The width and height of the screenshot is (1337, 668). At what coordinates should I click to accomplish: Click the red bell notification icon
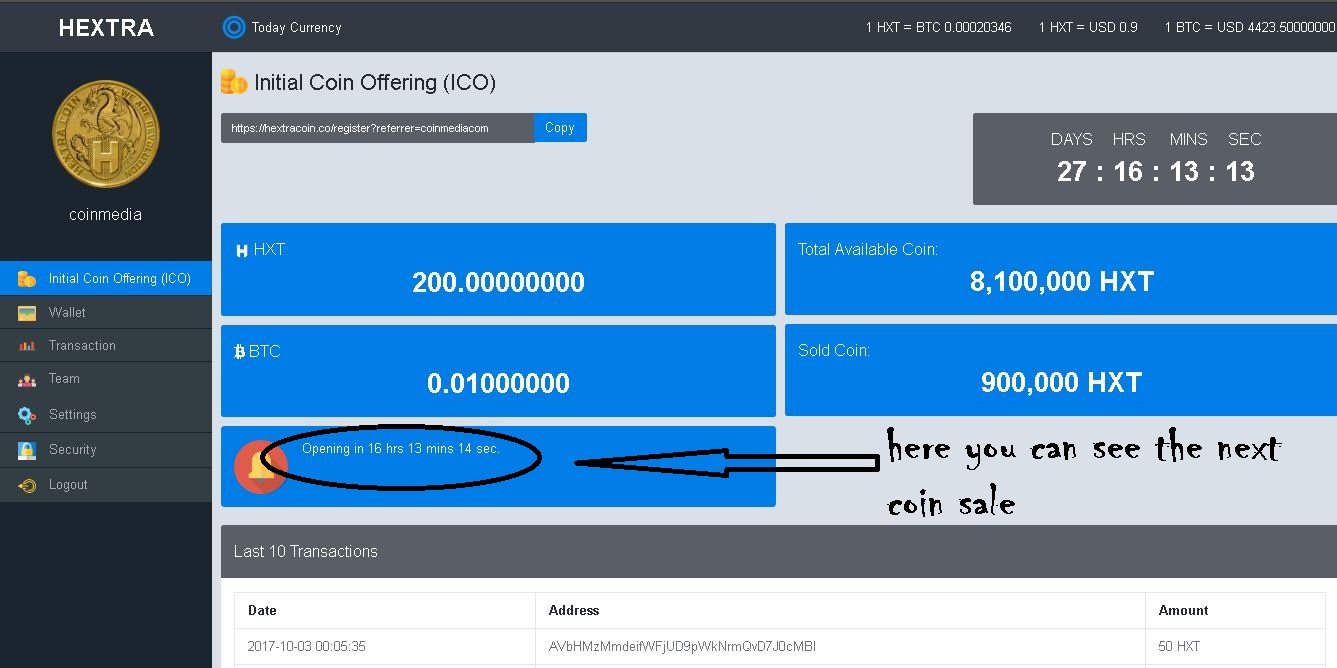pos(261,466)
